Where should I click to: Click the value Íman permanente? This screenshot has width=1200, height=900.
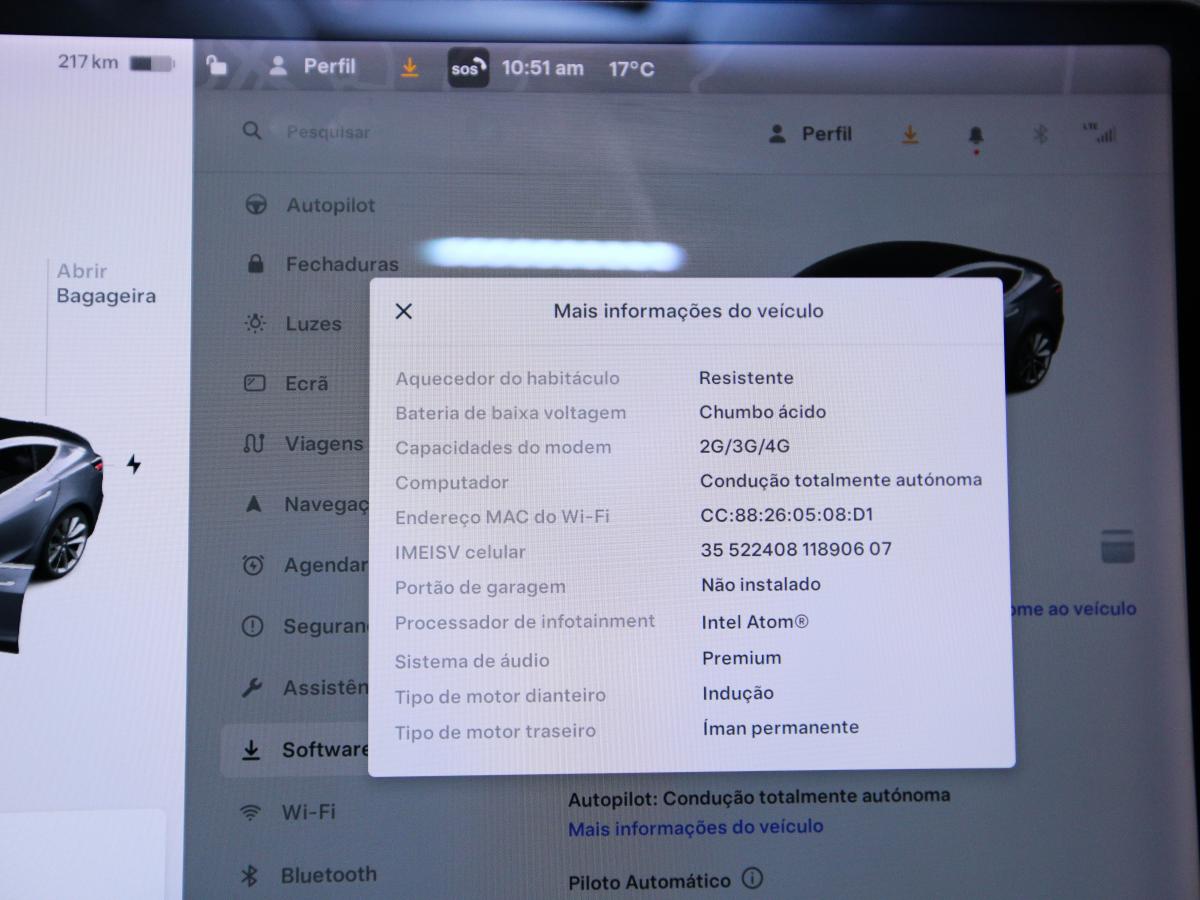tap(781, 728)
